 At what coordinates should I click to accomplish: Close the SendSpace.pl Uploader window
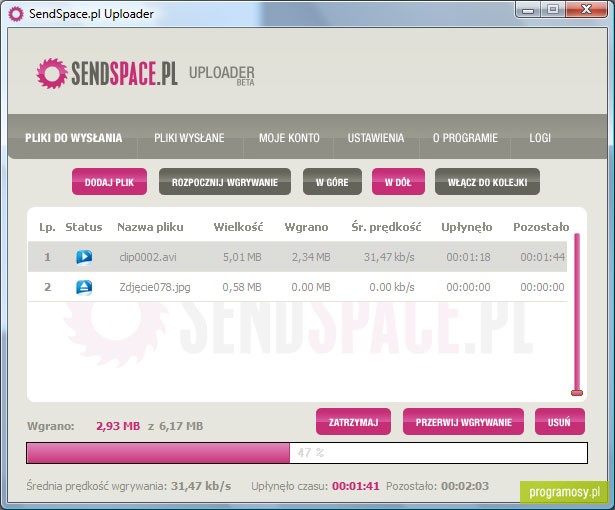[x=587, y=9]
